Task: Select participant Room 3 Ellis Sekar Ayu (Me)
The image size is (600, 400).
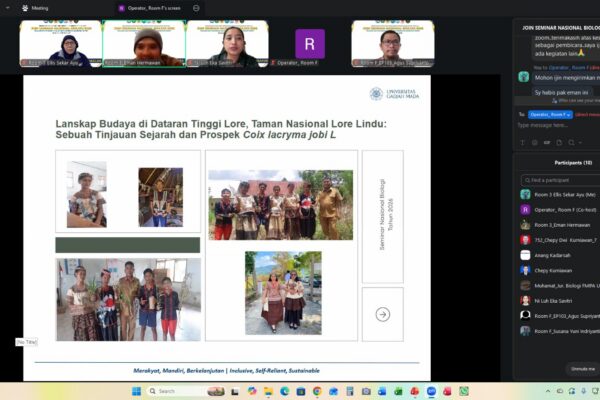Action: pos(560,194)
